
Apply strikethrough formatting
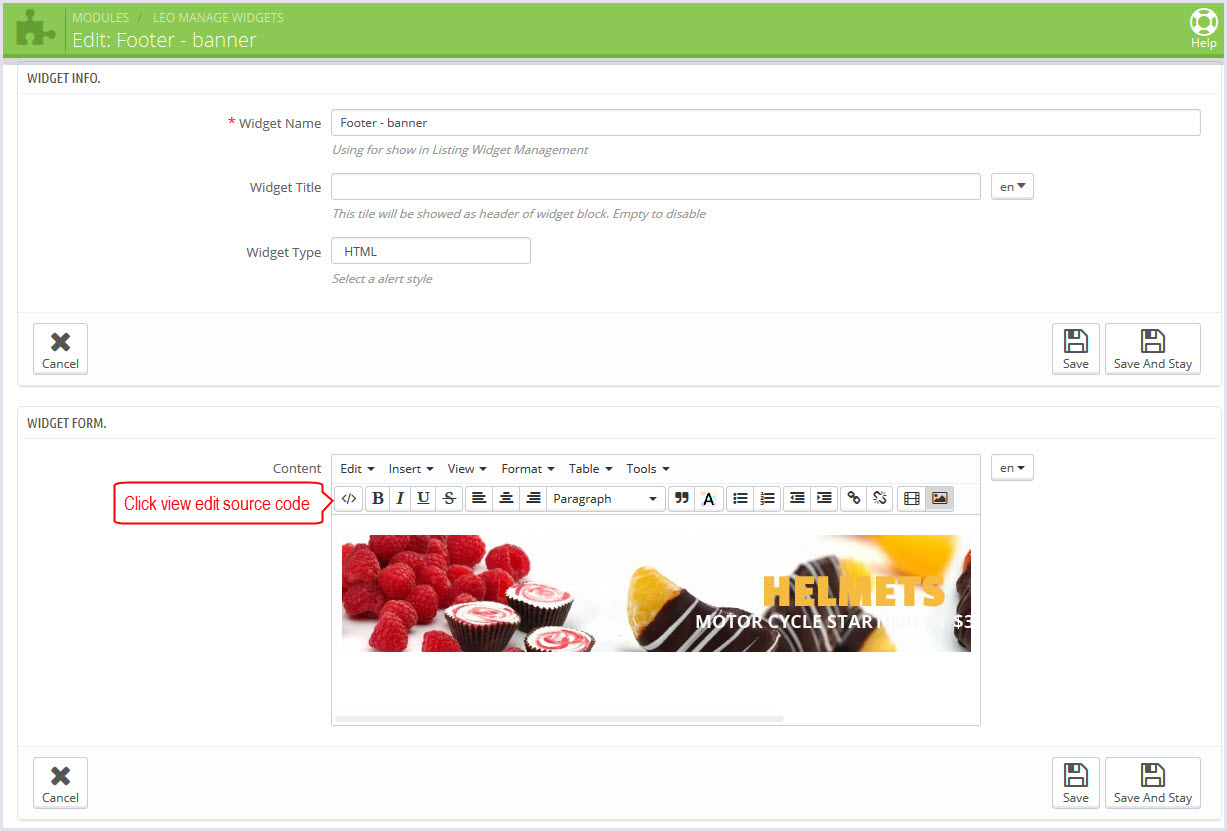tap(449, 498)
